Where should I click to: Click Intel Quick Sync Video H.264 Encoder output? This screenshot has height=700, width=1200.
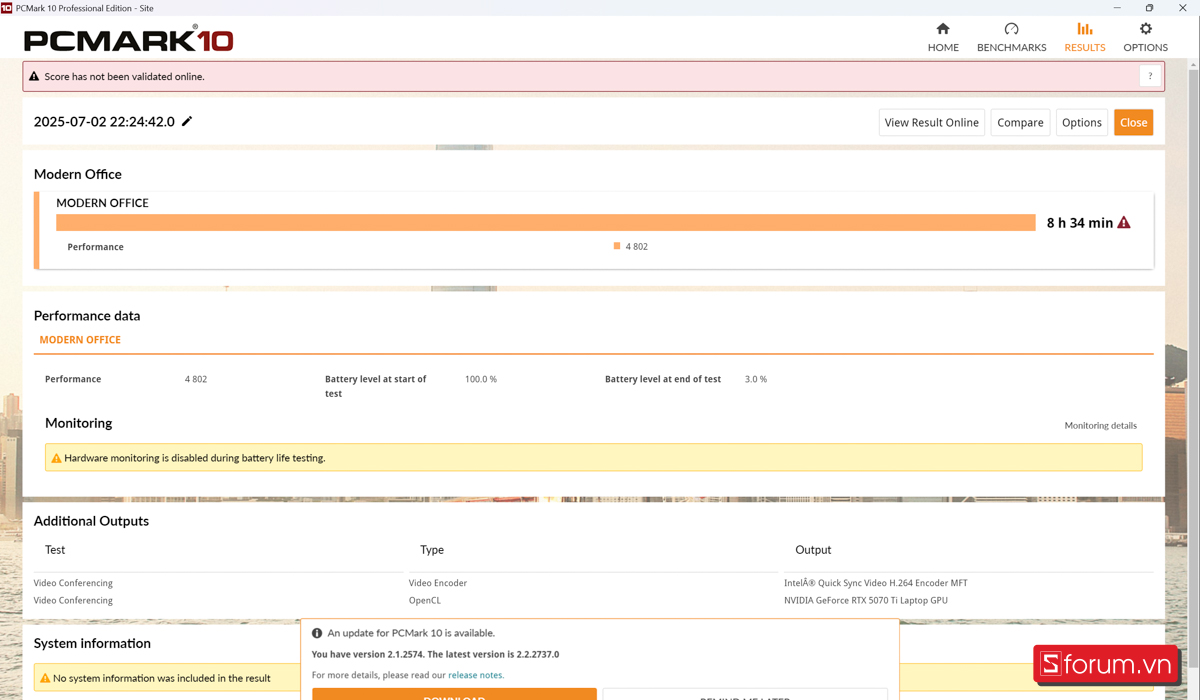tap(876, 583)
